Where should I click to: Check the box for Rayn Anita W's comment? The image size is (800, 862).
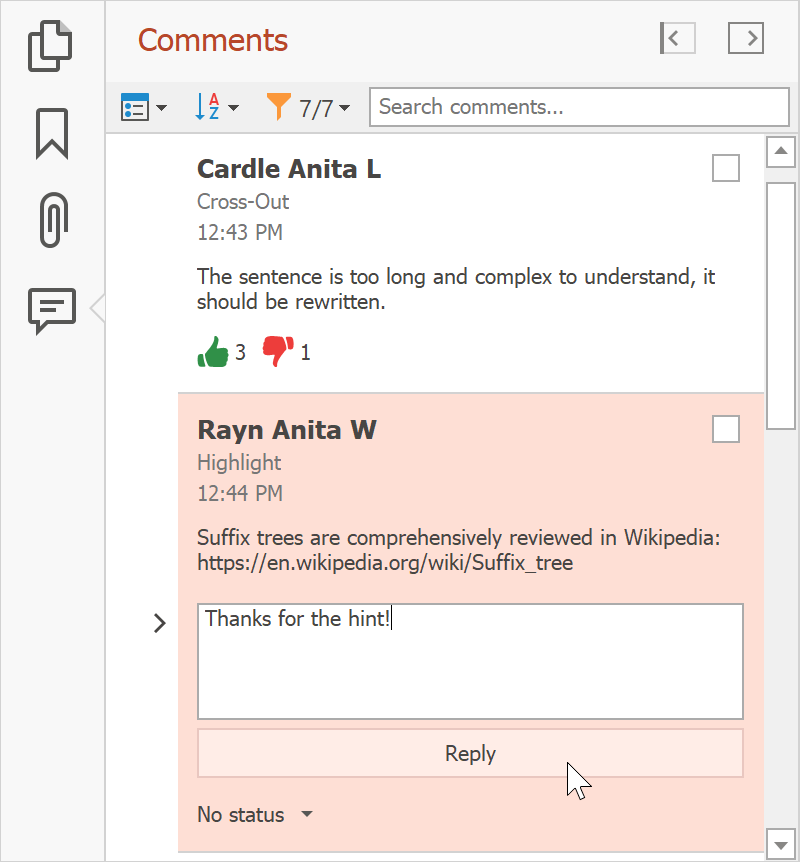tap(726, 429)
